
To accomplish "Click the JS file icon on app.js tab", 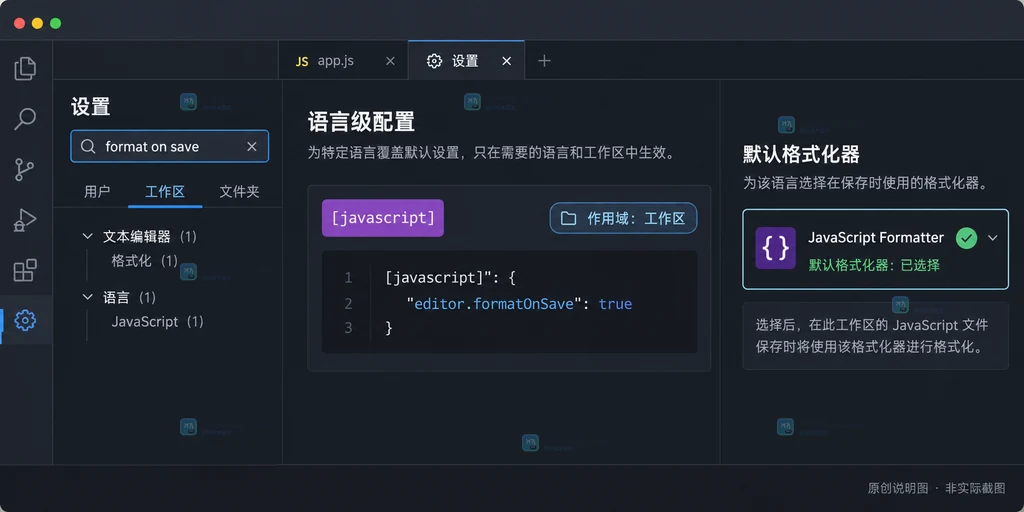I will pyautogui.click(x=302, y=61).
